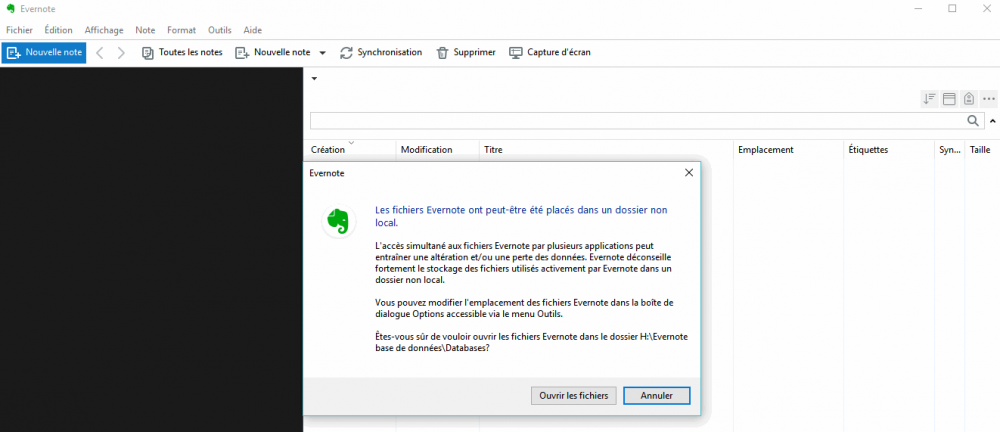Go back with the left arrow
Viewport: 1000px width, 432px height.
coord(99,52)
